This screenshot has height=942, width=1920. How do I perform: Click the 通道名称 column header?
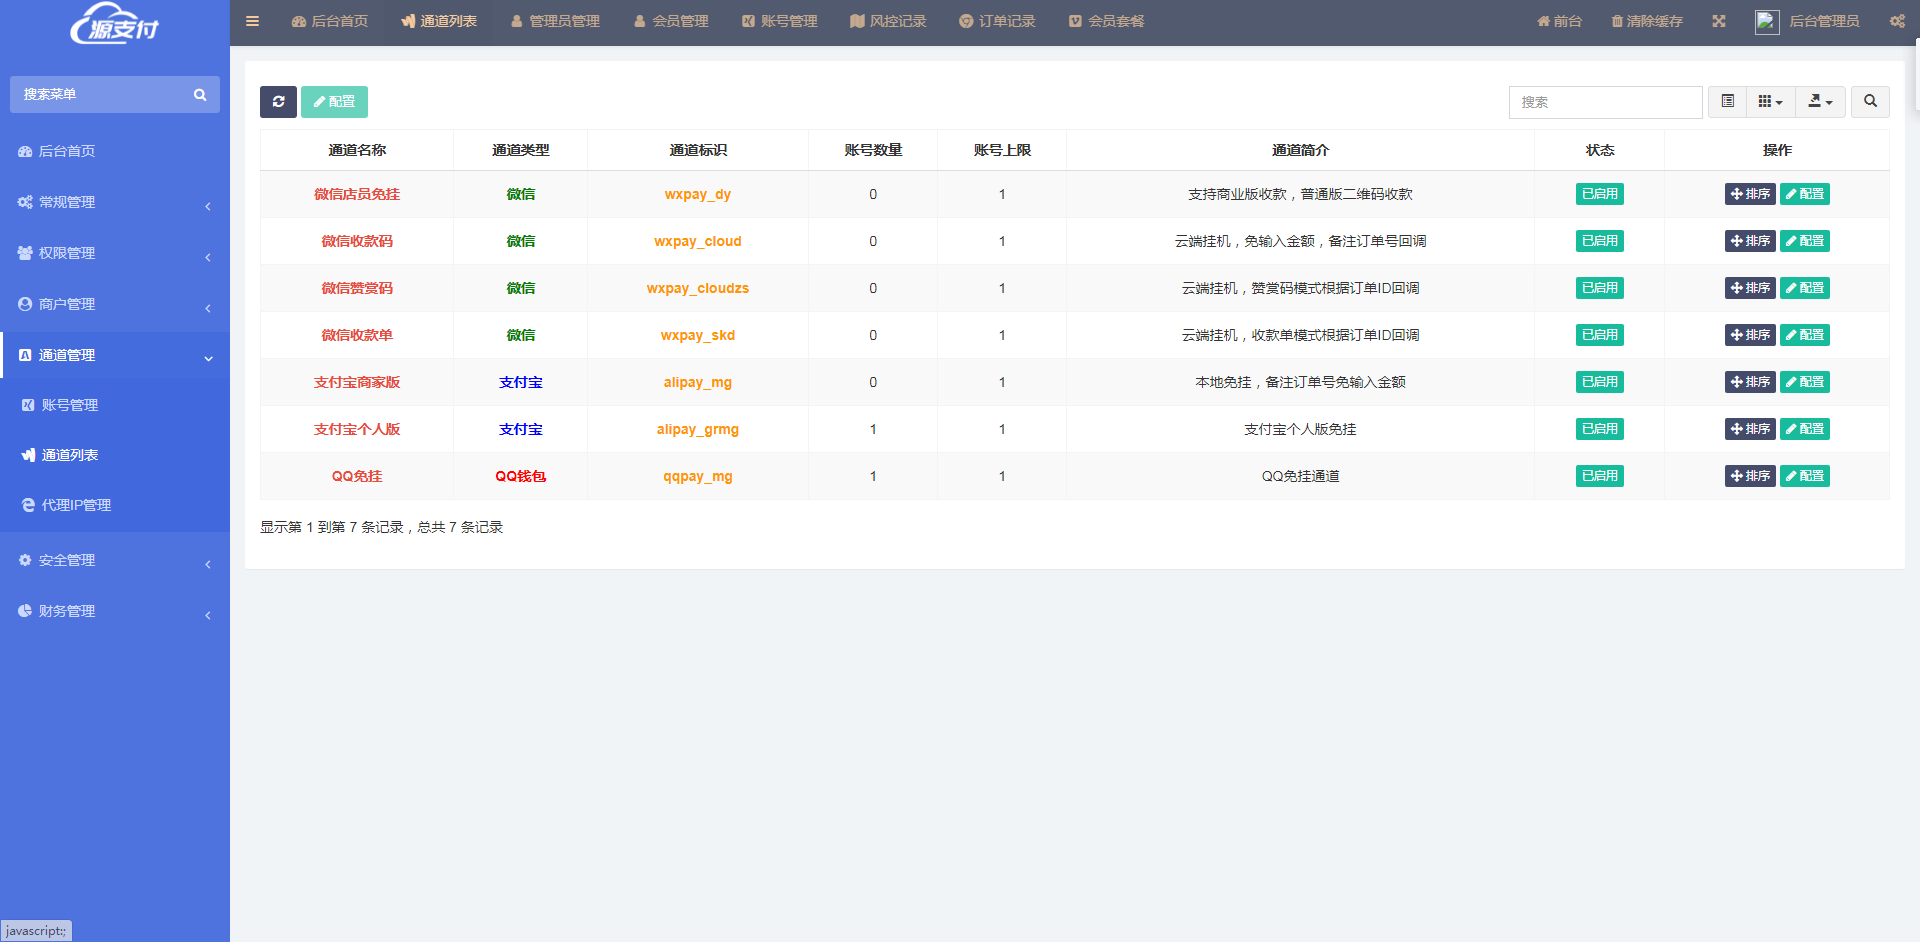tap(357, 150)
